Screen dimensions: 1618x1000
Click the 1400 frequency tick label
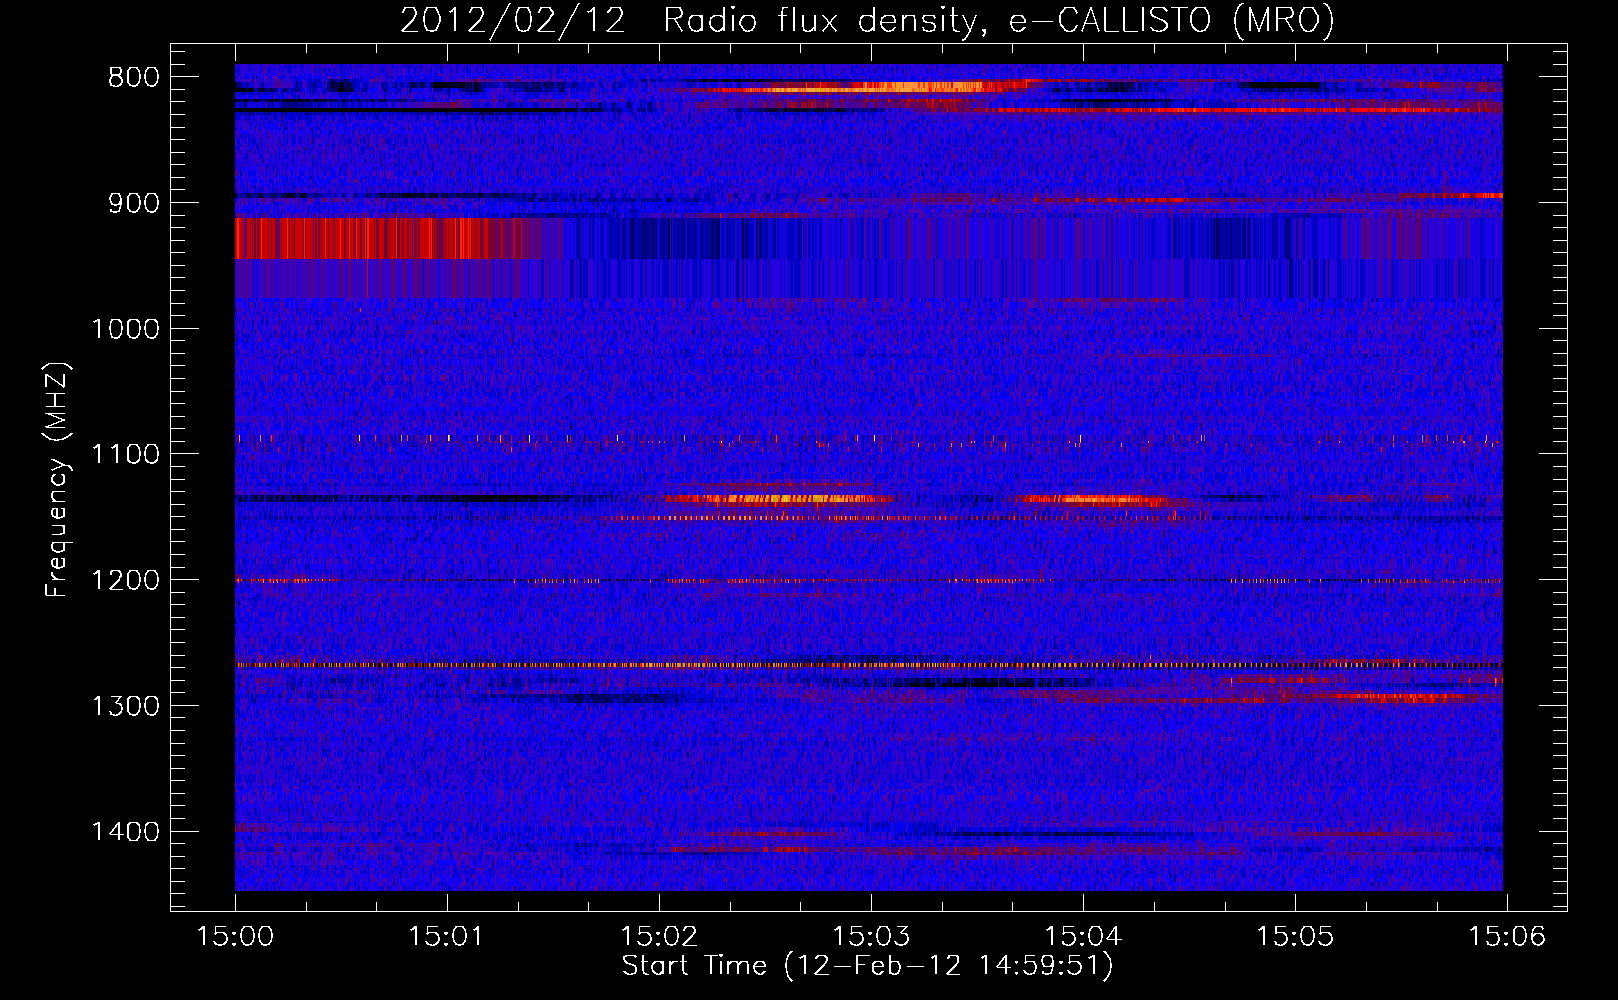point(125,832)
